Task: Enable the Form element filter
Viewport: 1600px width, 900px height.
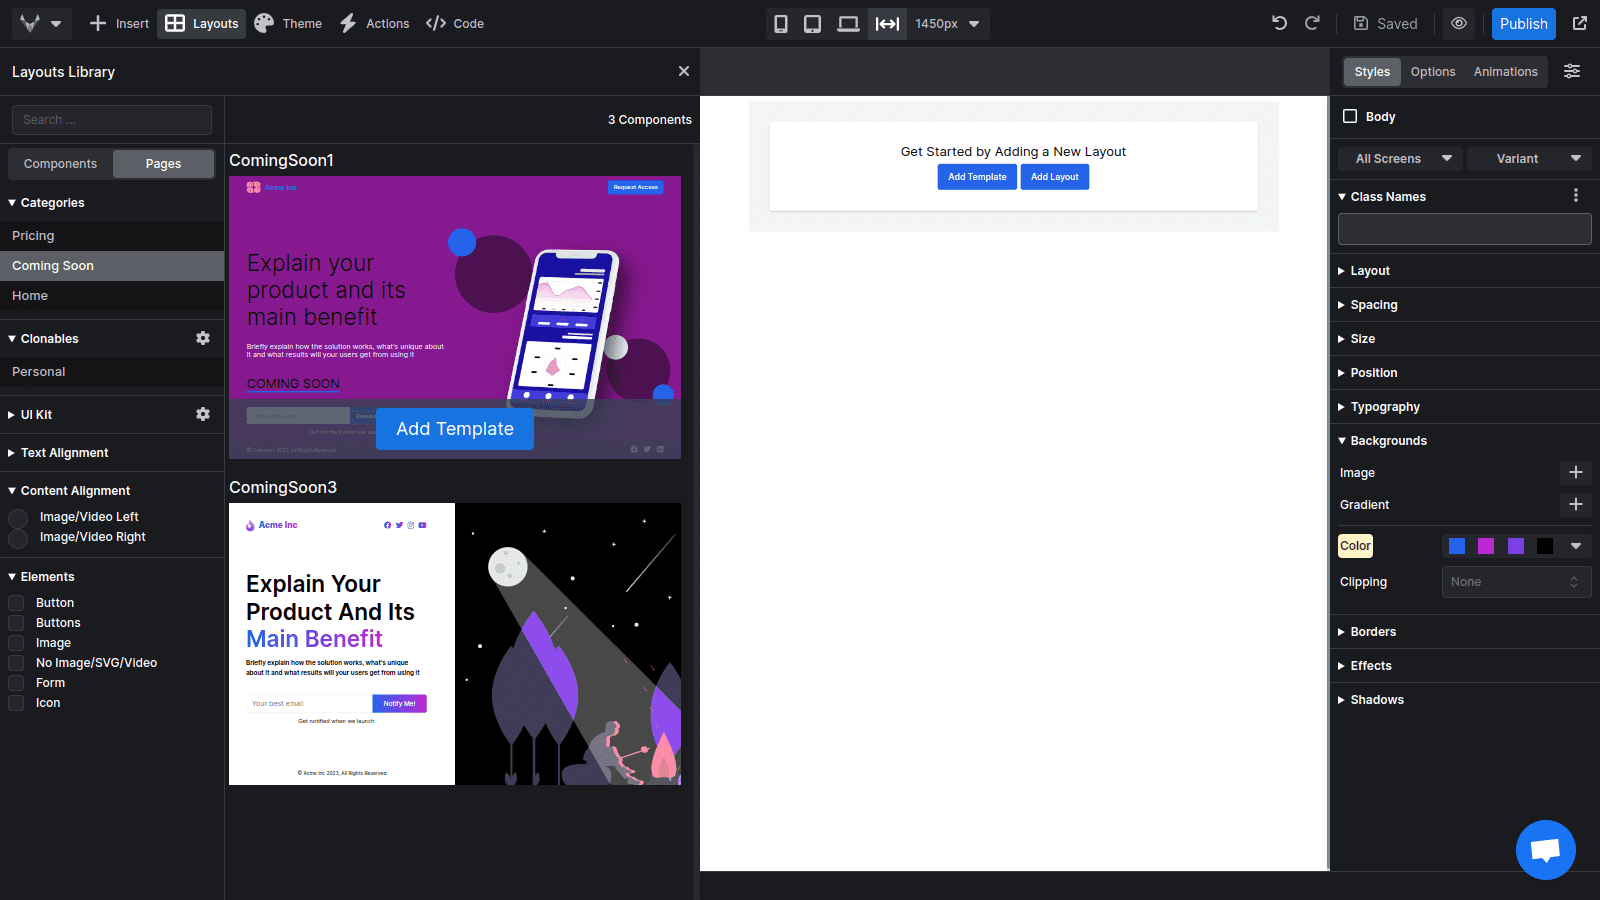Action: pos(16,683)
